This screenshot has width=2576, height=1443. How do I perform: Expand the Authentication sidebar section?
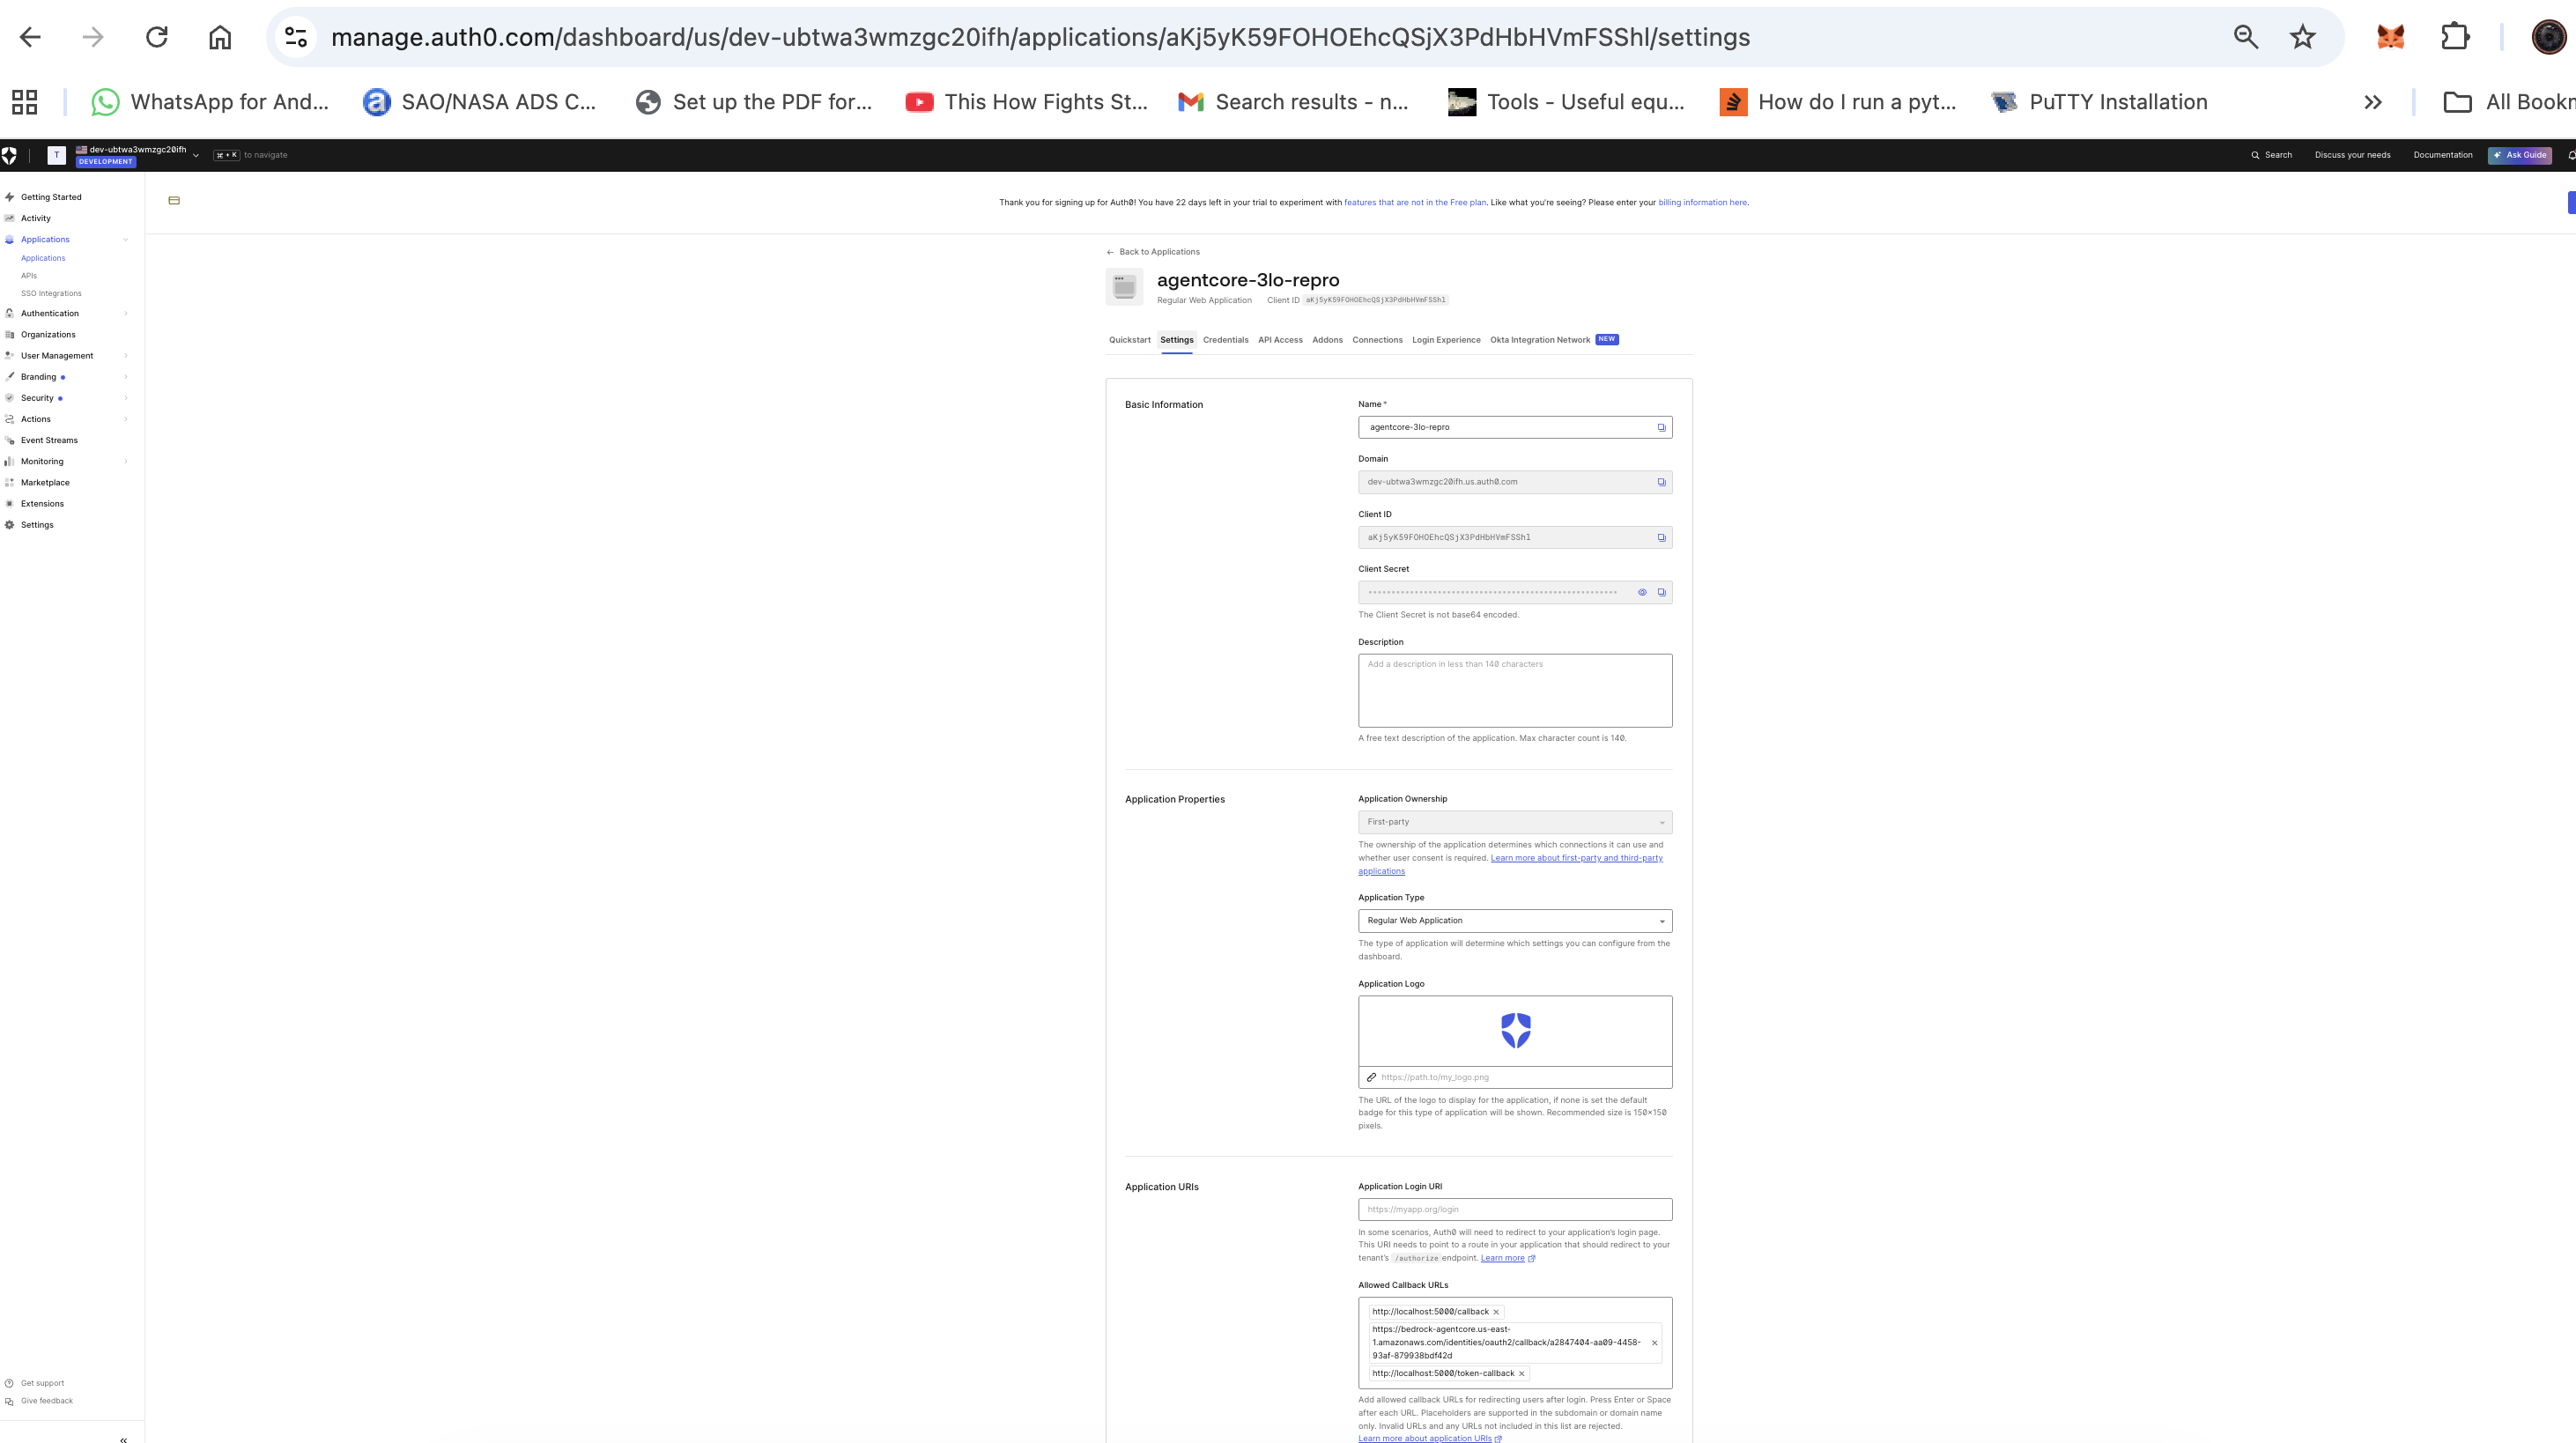(x=125, y=314)
